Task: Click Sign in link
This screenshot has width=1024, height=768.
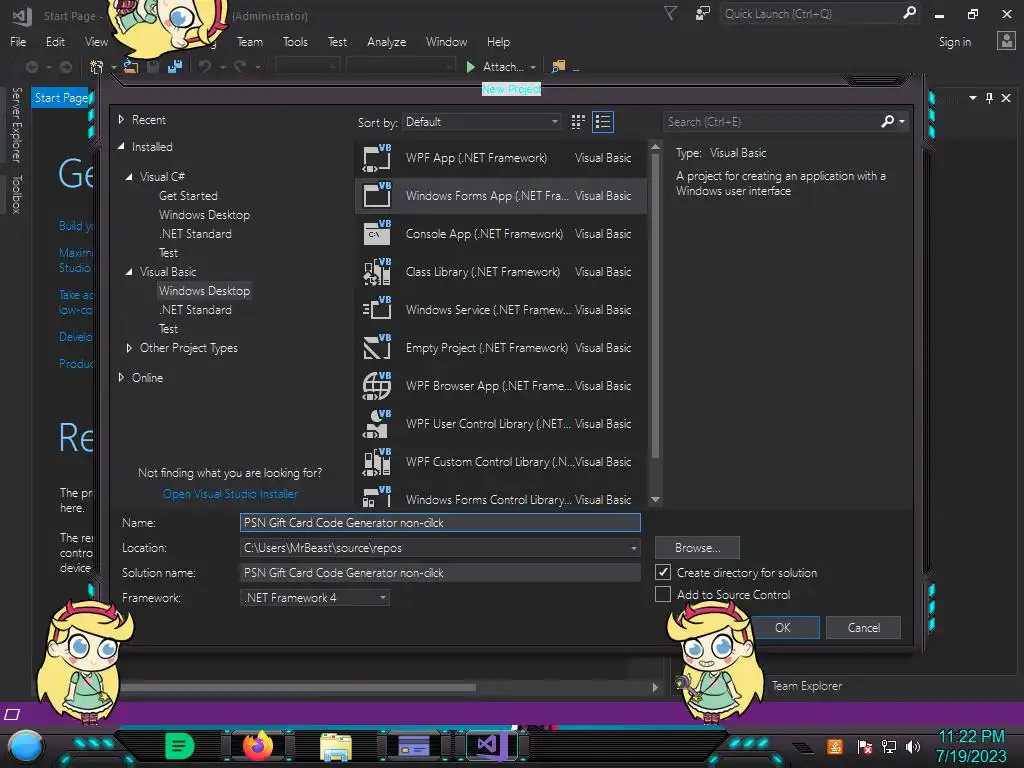Action: click(955, 42)
